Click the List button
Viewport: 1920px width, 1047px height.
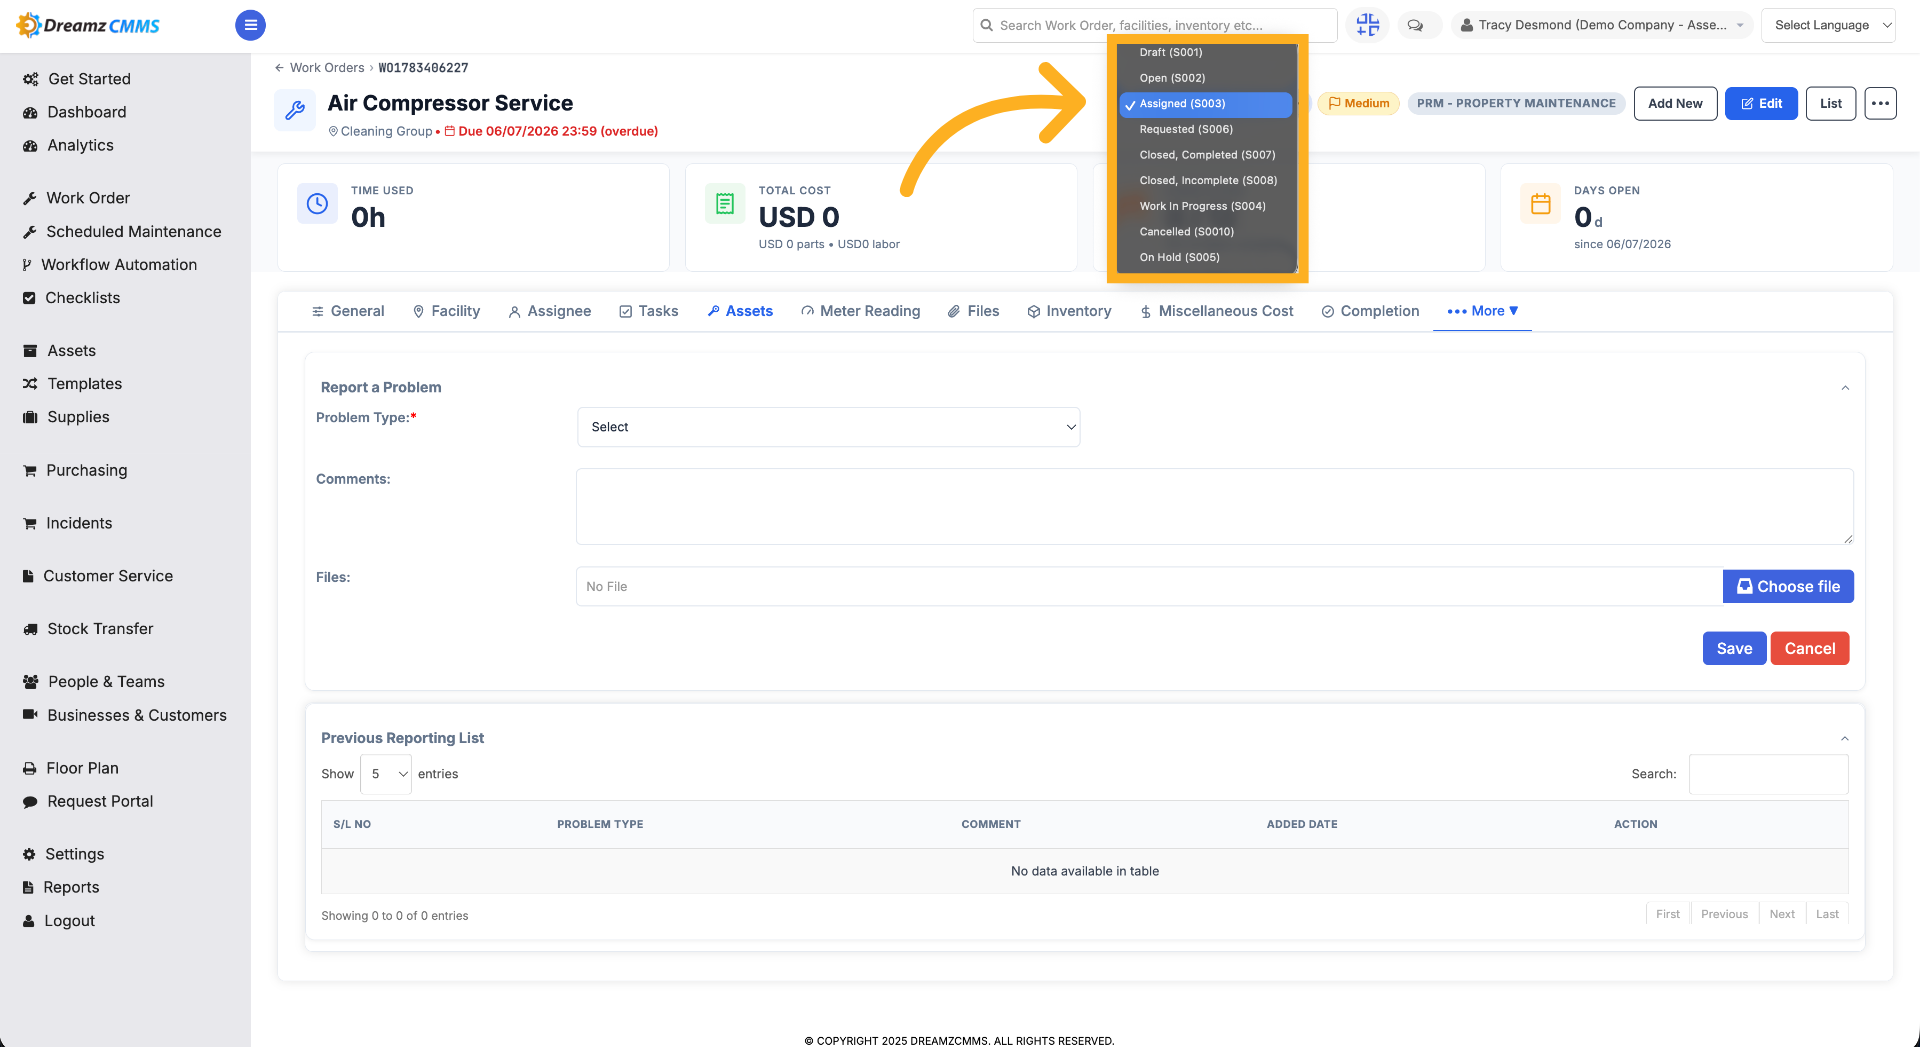1831,103
